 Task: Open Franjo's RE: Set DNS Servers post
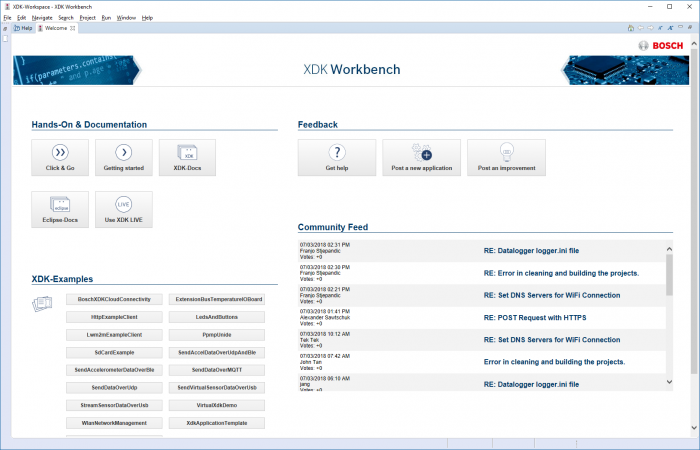tap(552, 296)
